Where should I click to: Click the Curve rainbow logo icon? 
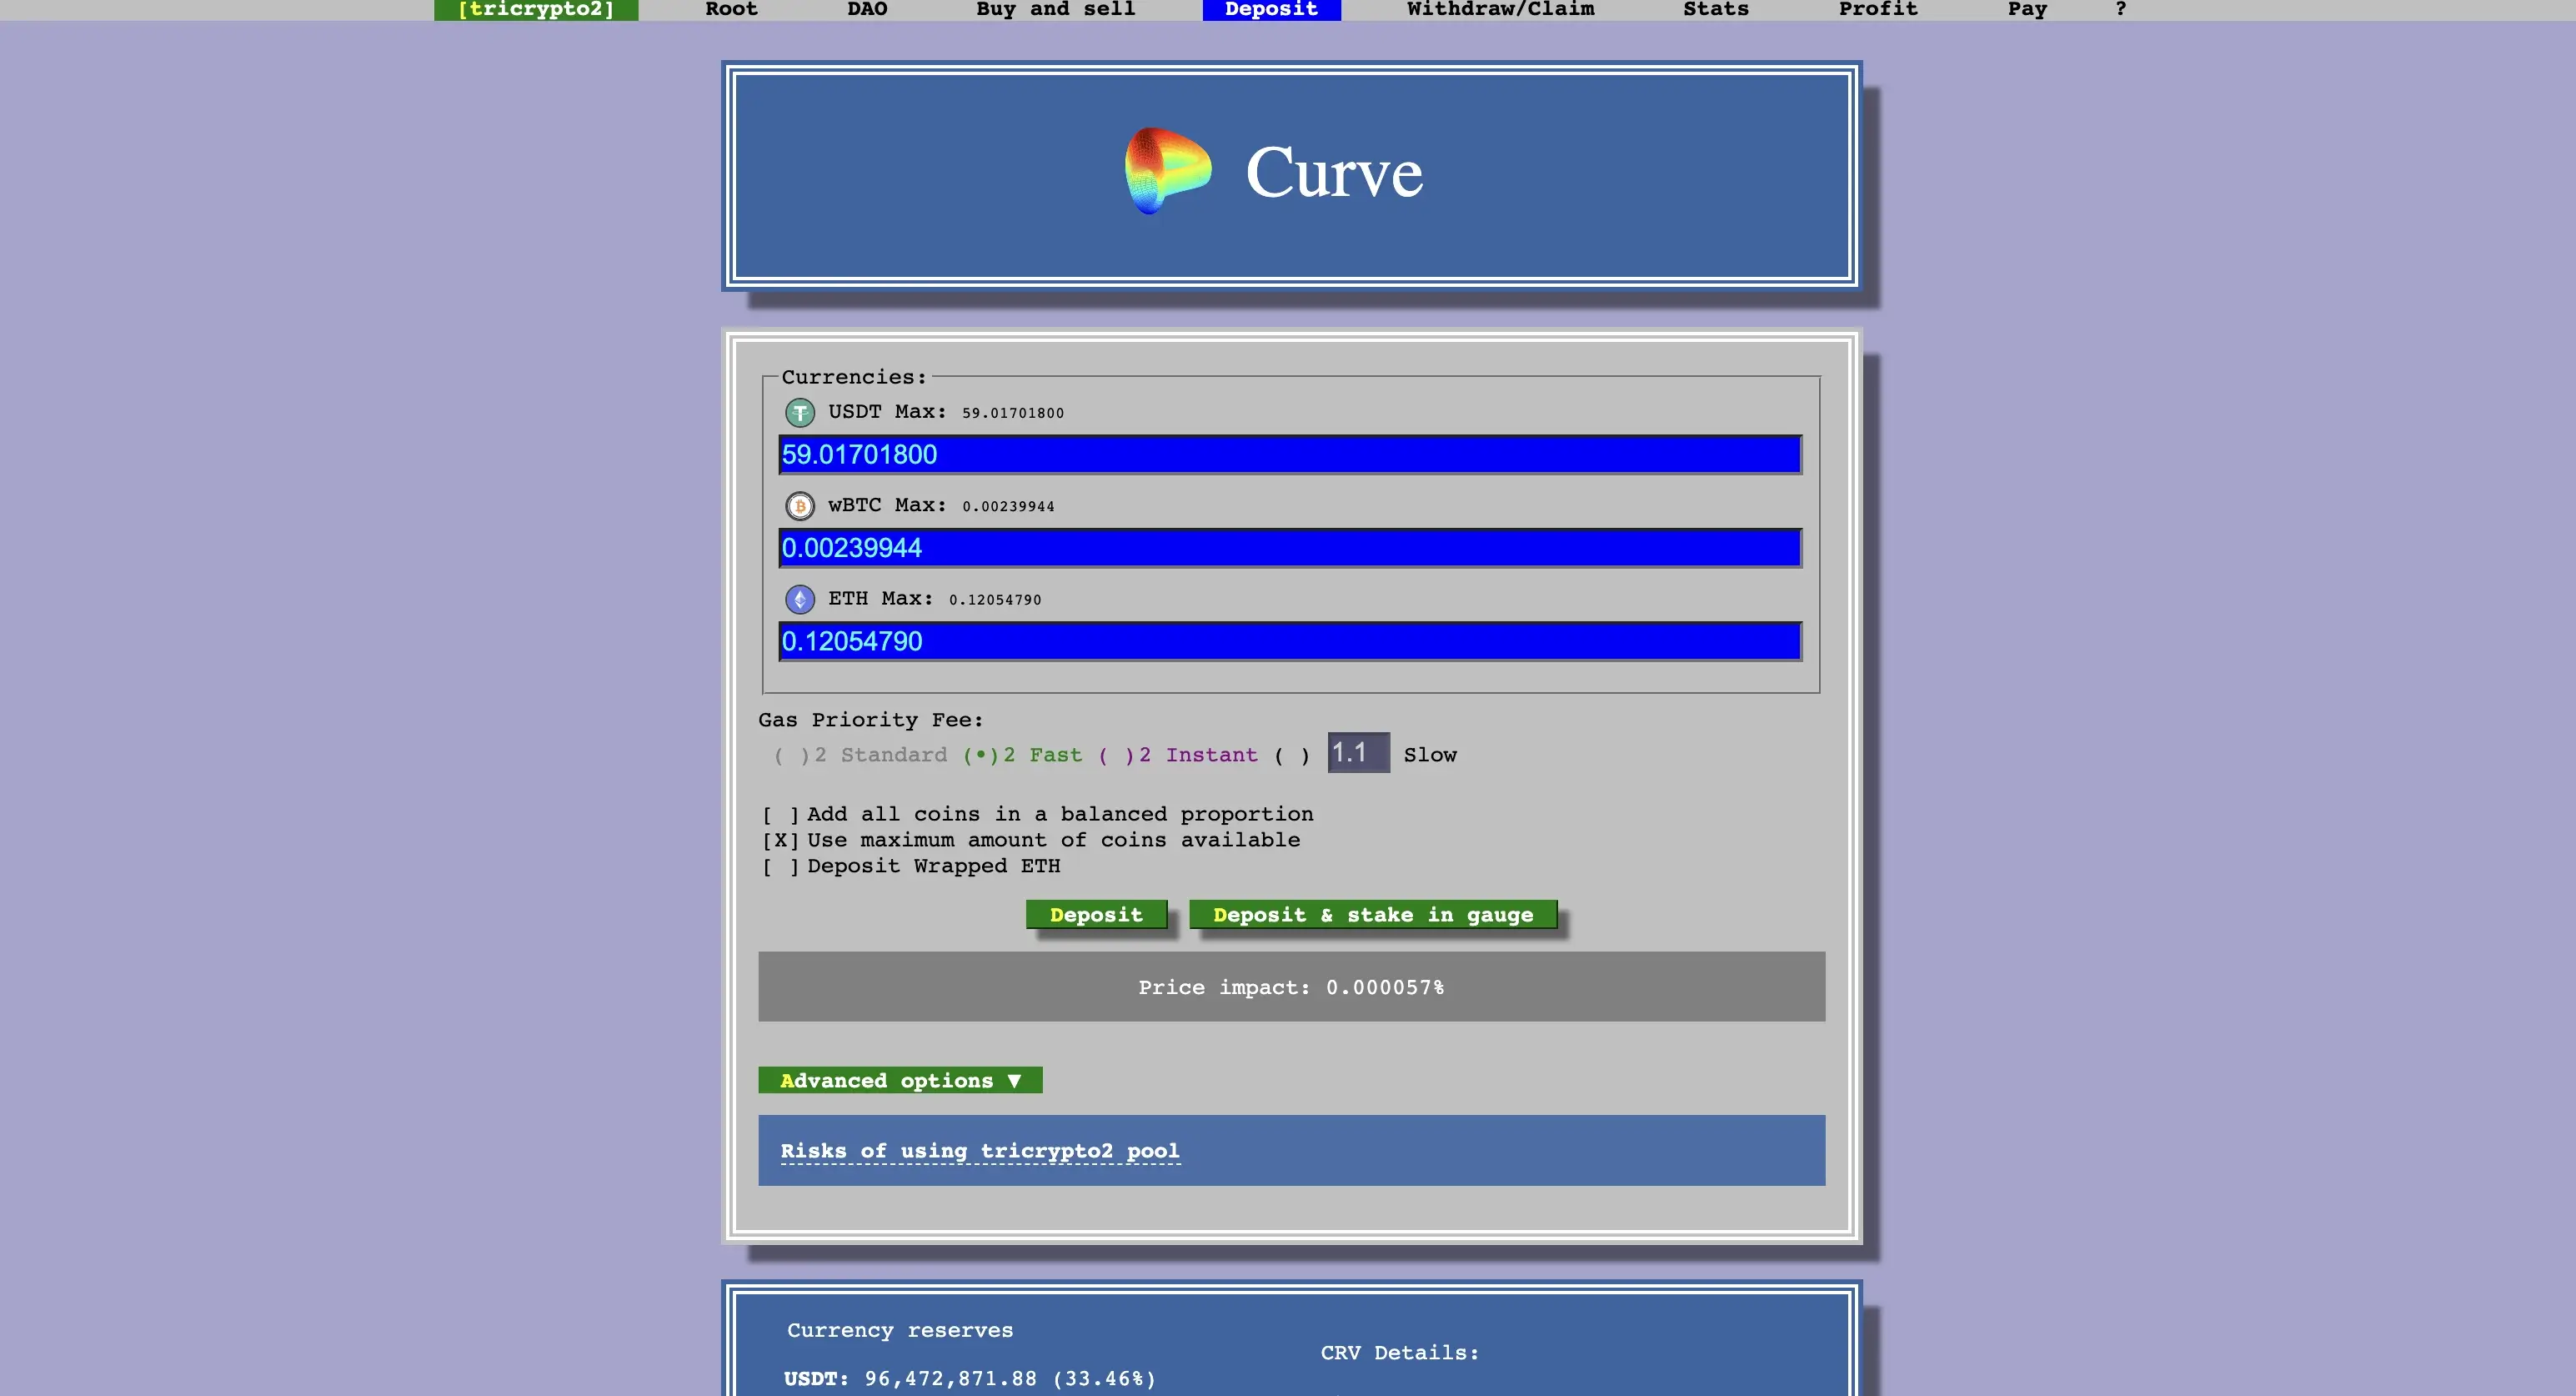1167,171
